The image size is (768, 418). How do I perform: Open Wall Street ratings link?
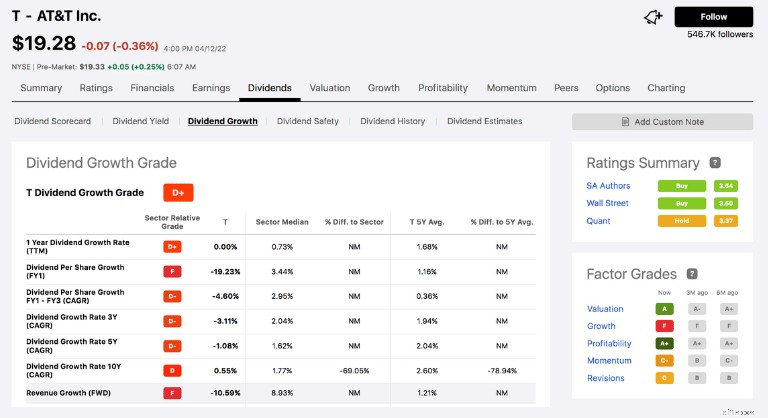(607, 203)
